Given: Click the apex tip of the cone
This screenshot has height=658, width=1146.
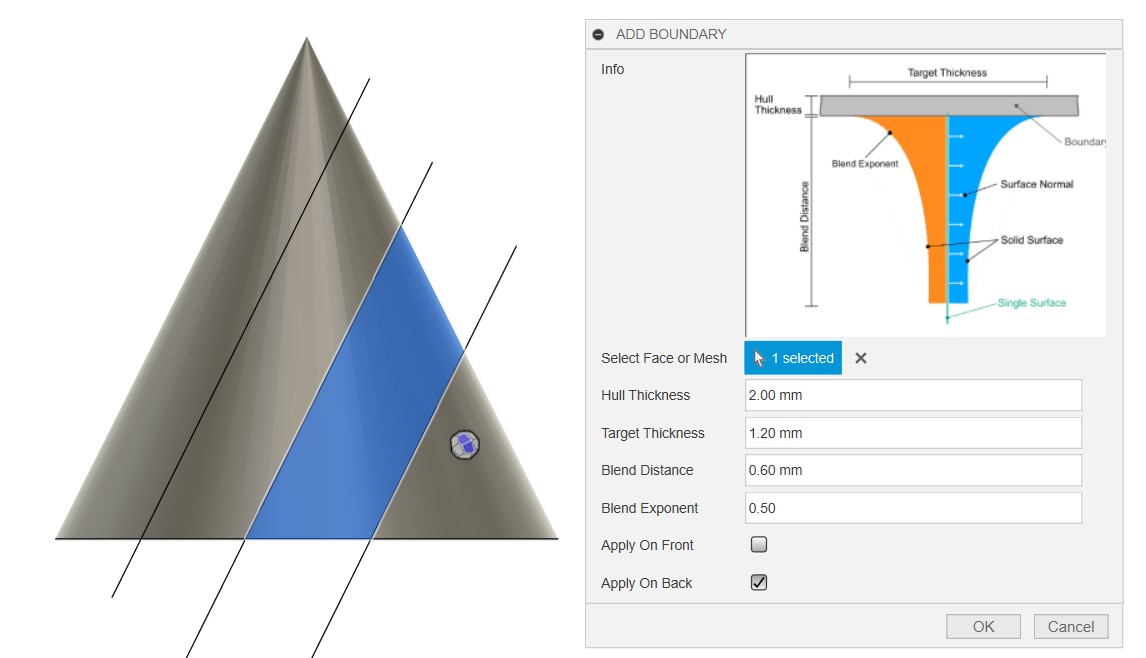Looking at the screenshot, I should pos(307,42).
